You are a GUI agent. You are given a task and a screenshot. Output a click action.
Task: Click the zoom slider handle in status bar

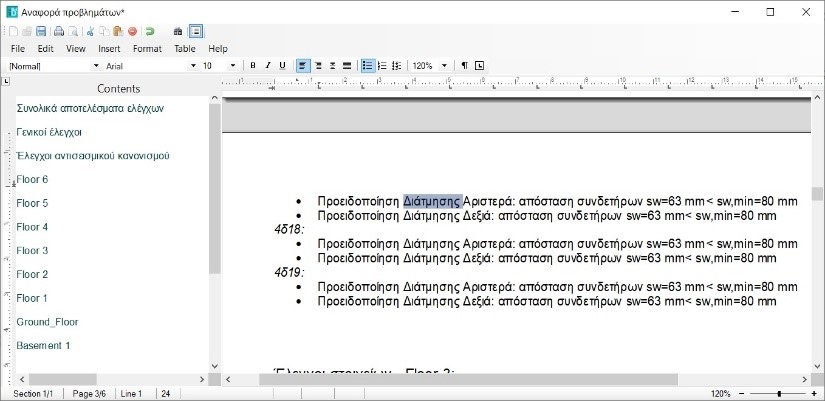pos(779,394)
